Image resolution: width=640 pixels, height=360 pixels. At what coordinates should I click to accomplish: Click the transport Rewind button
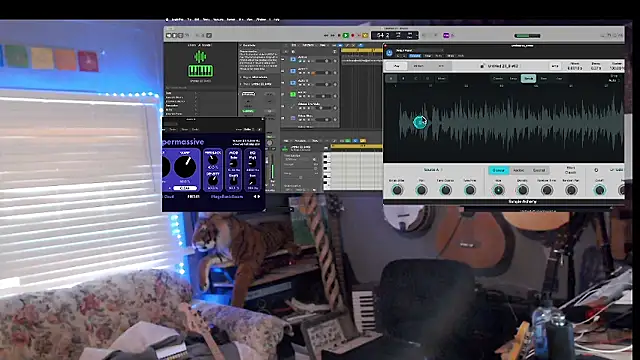pos(326,36)
